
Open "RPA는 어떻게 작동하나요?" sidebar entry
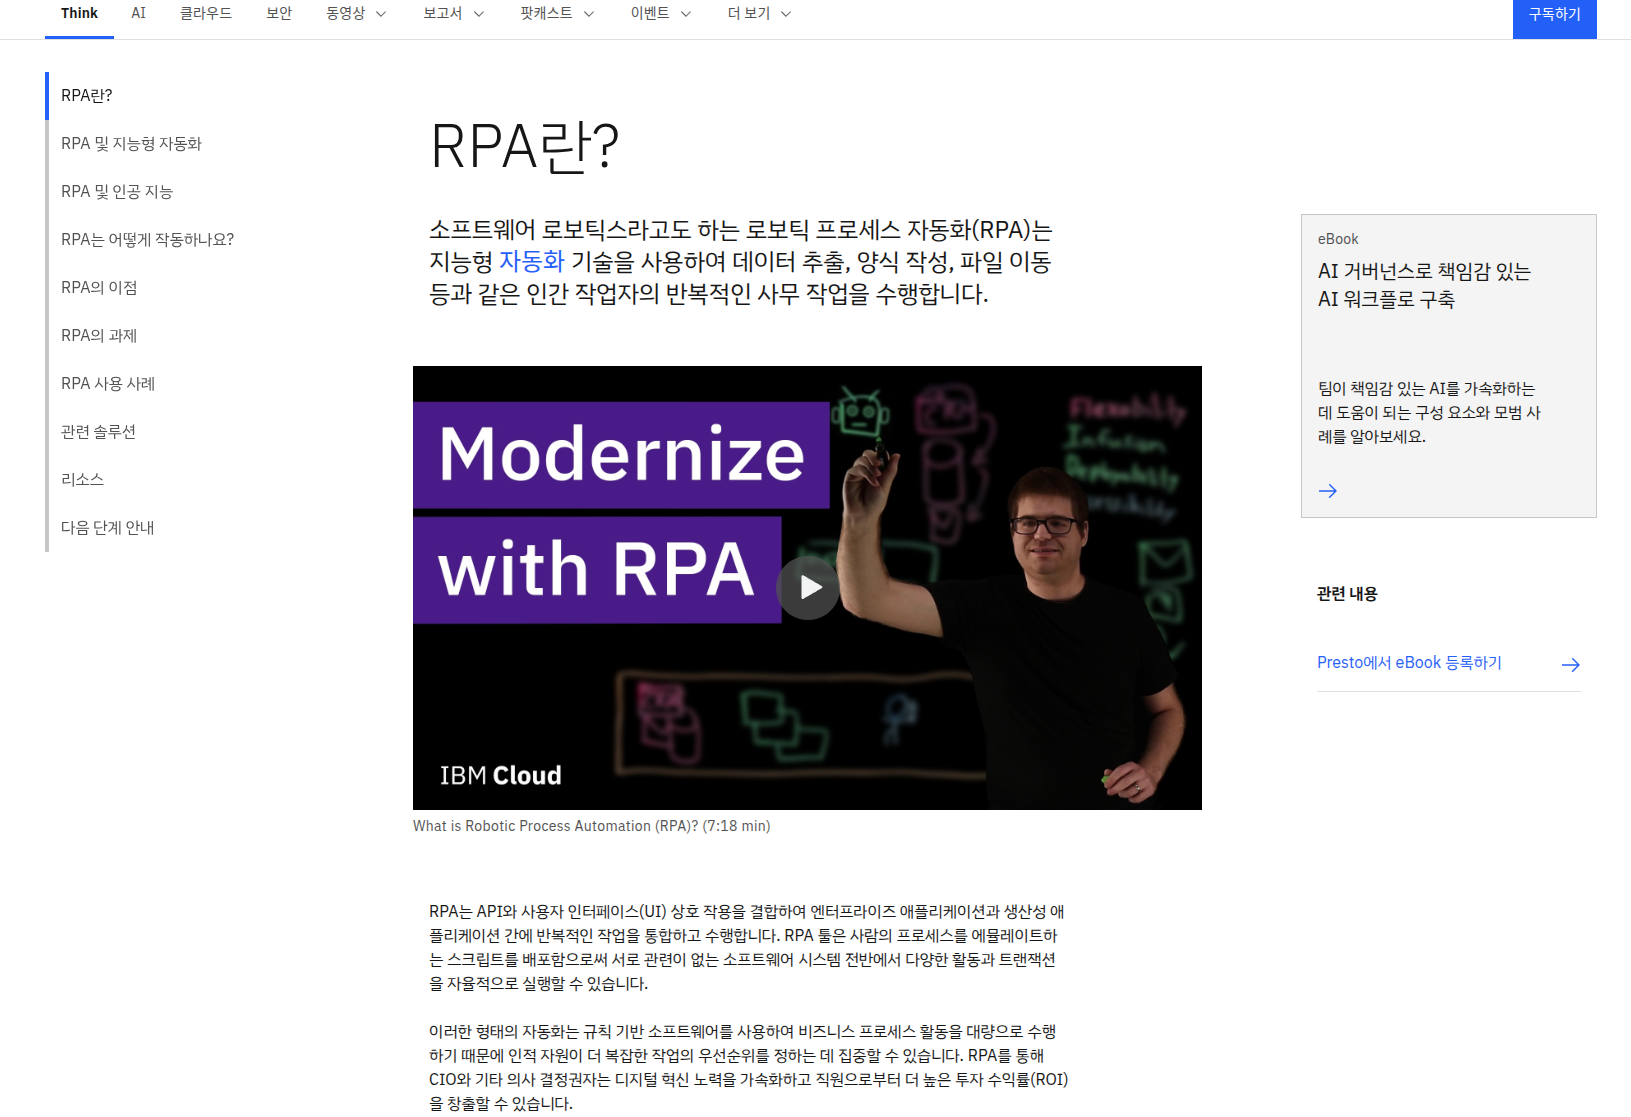[147, 239]
